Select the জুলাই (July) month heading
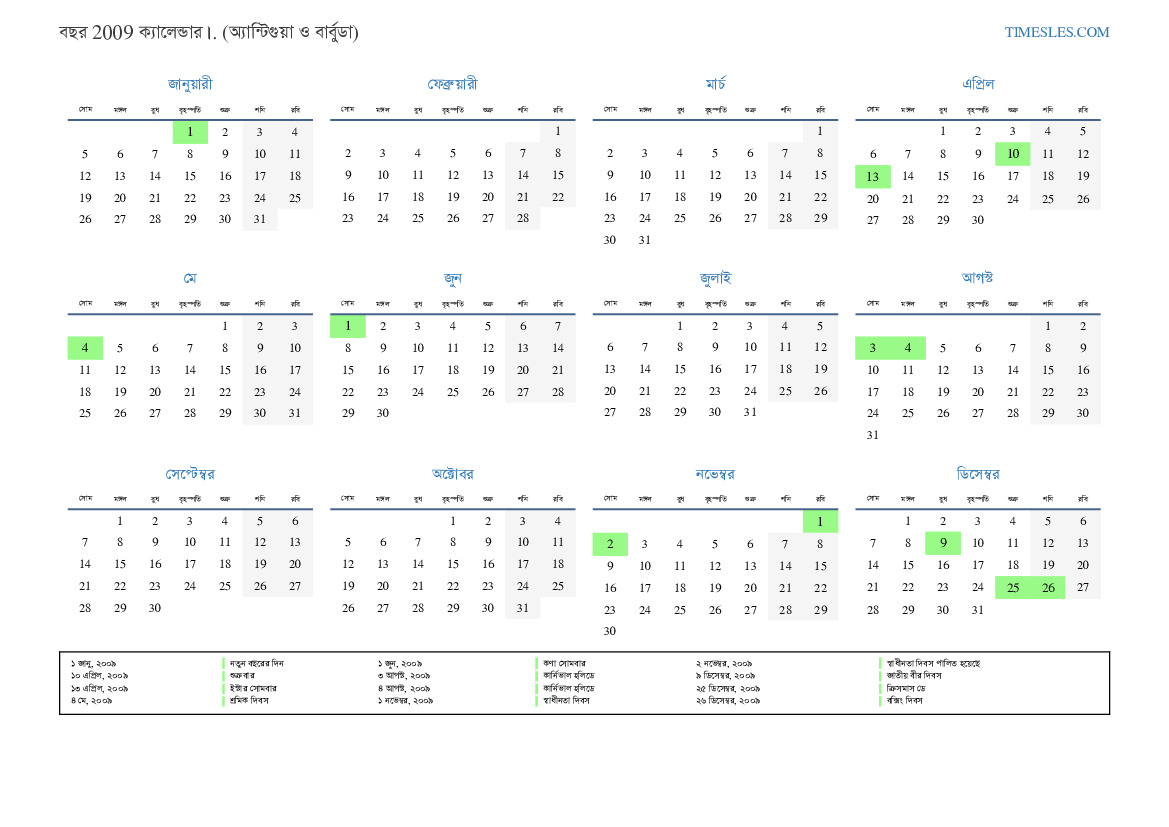Screen dimensions: 1169x827 coord(715,278)
